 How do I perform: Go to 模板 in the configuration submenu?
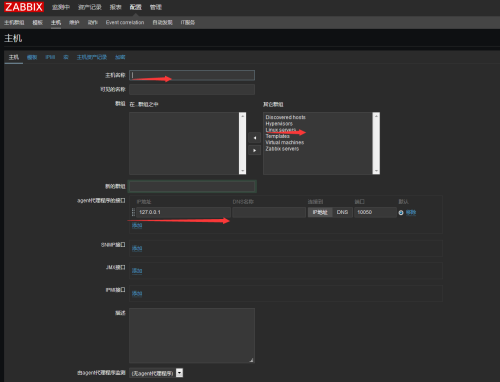coord(38,22)
